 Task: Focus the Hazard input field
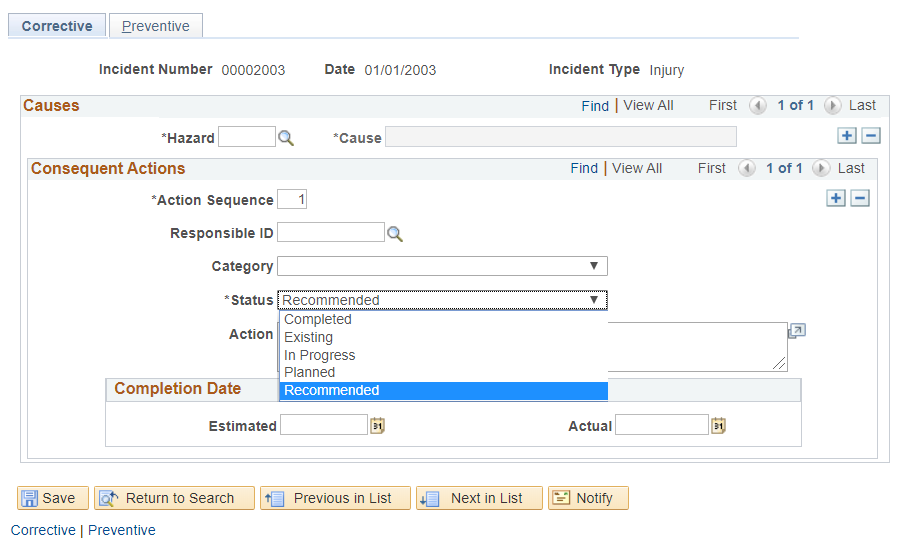(x=247, y=137)
